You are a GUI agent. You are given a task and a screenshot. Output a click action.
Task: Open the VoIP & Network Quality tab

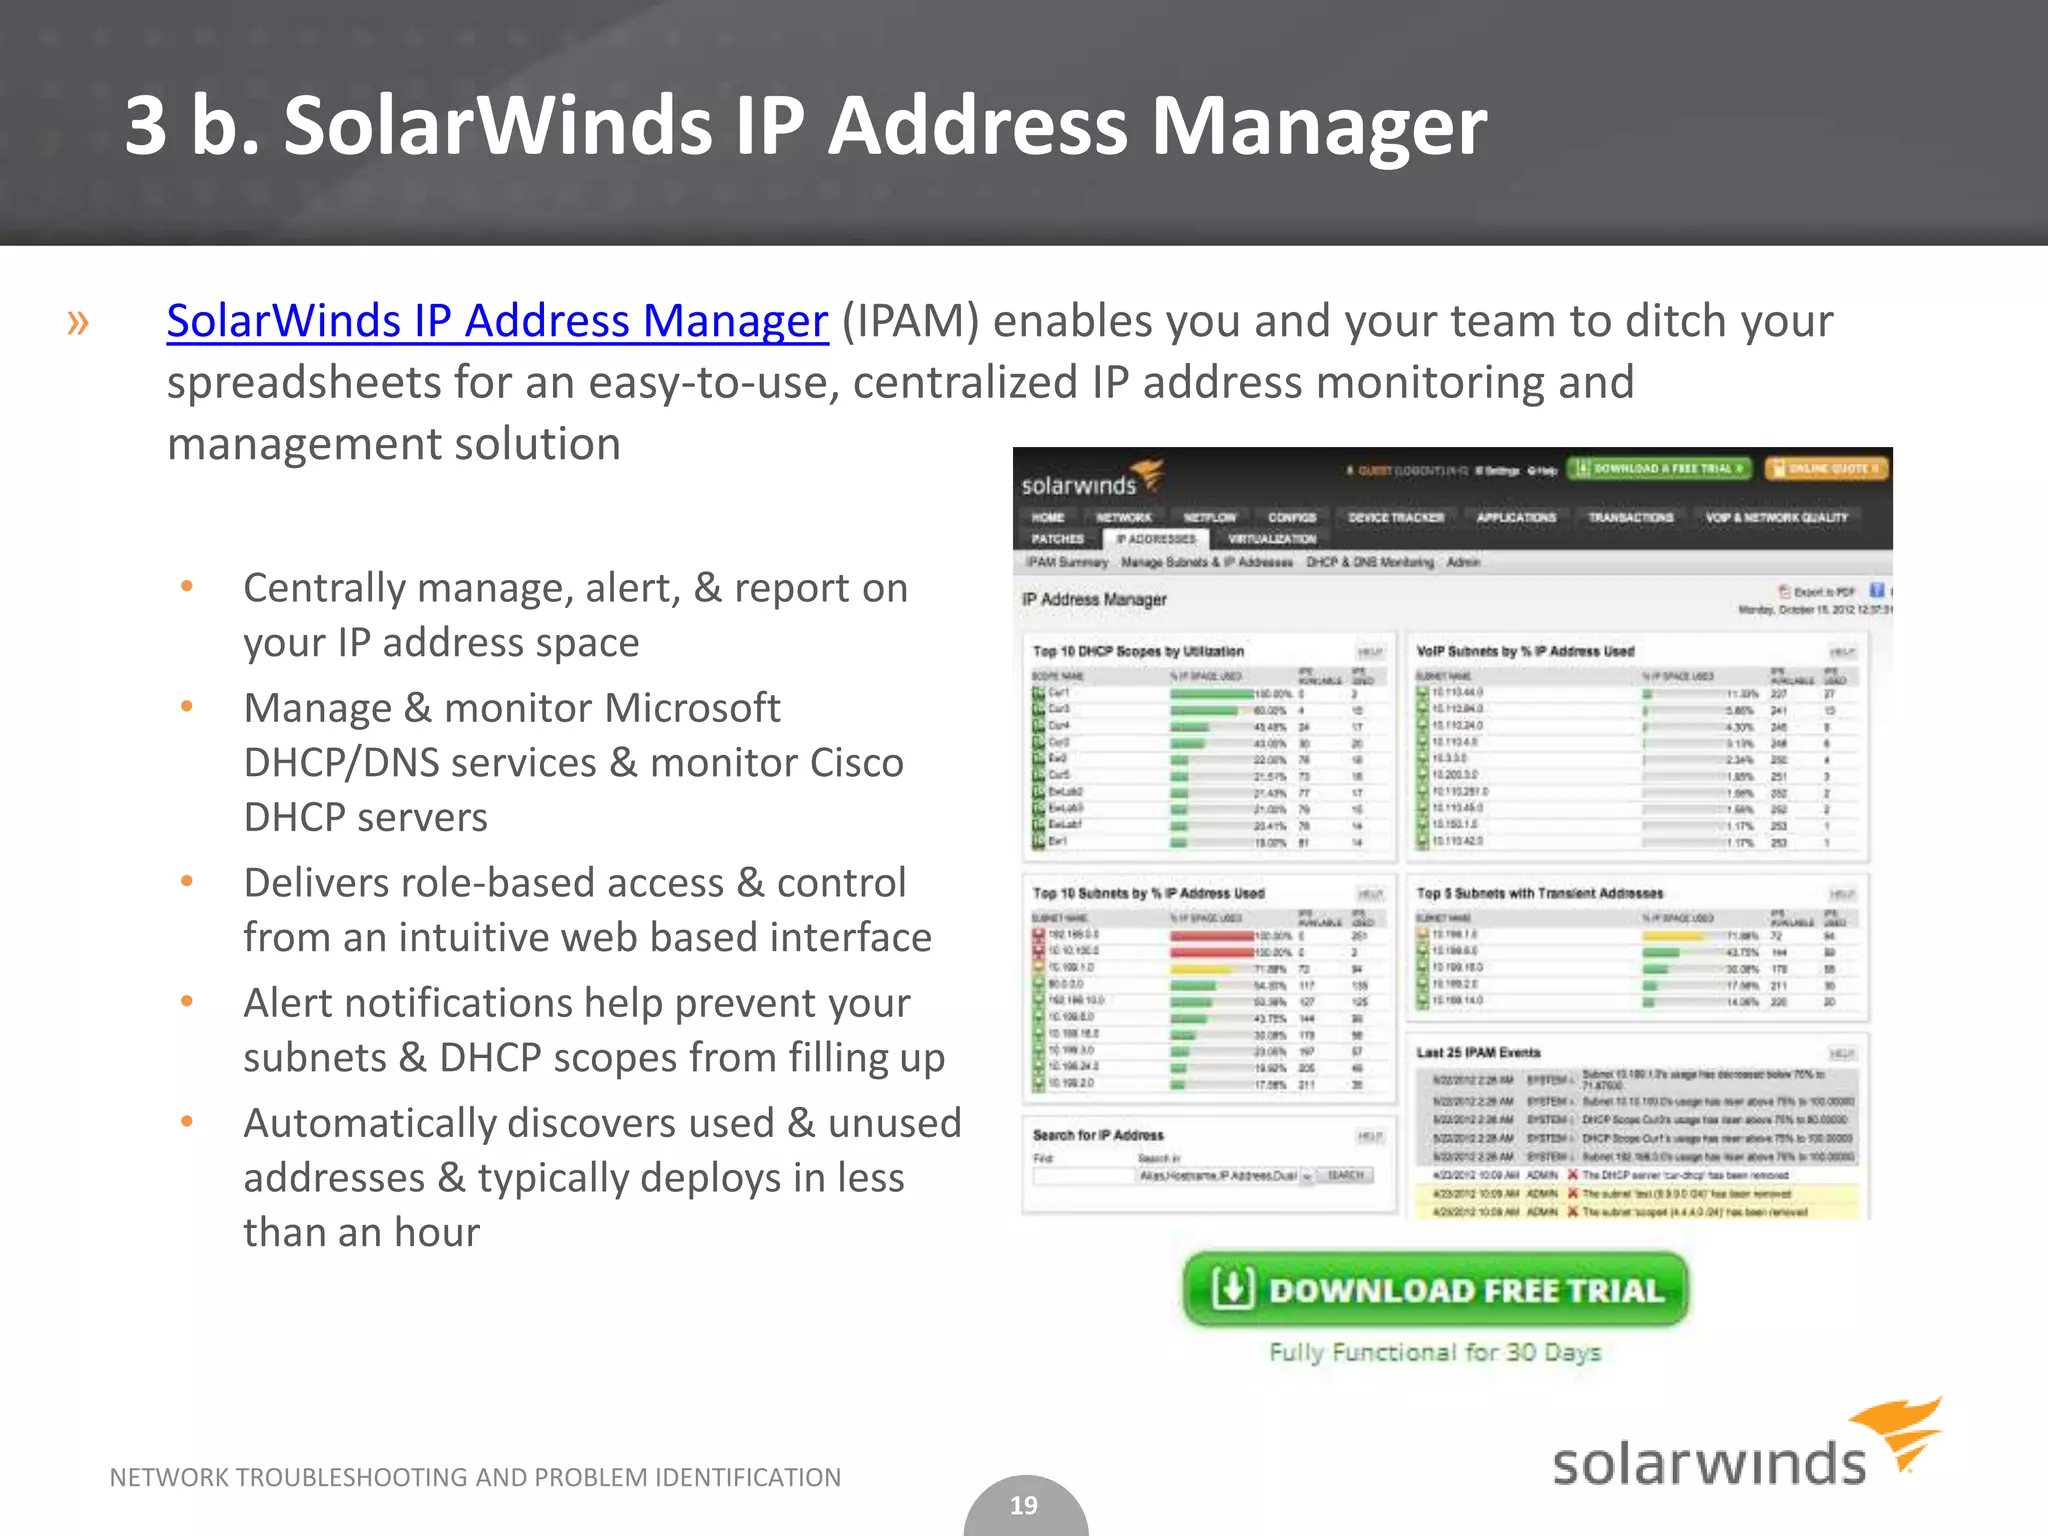coord(1776,517)
